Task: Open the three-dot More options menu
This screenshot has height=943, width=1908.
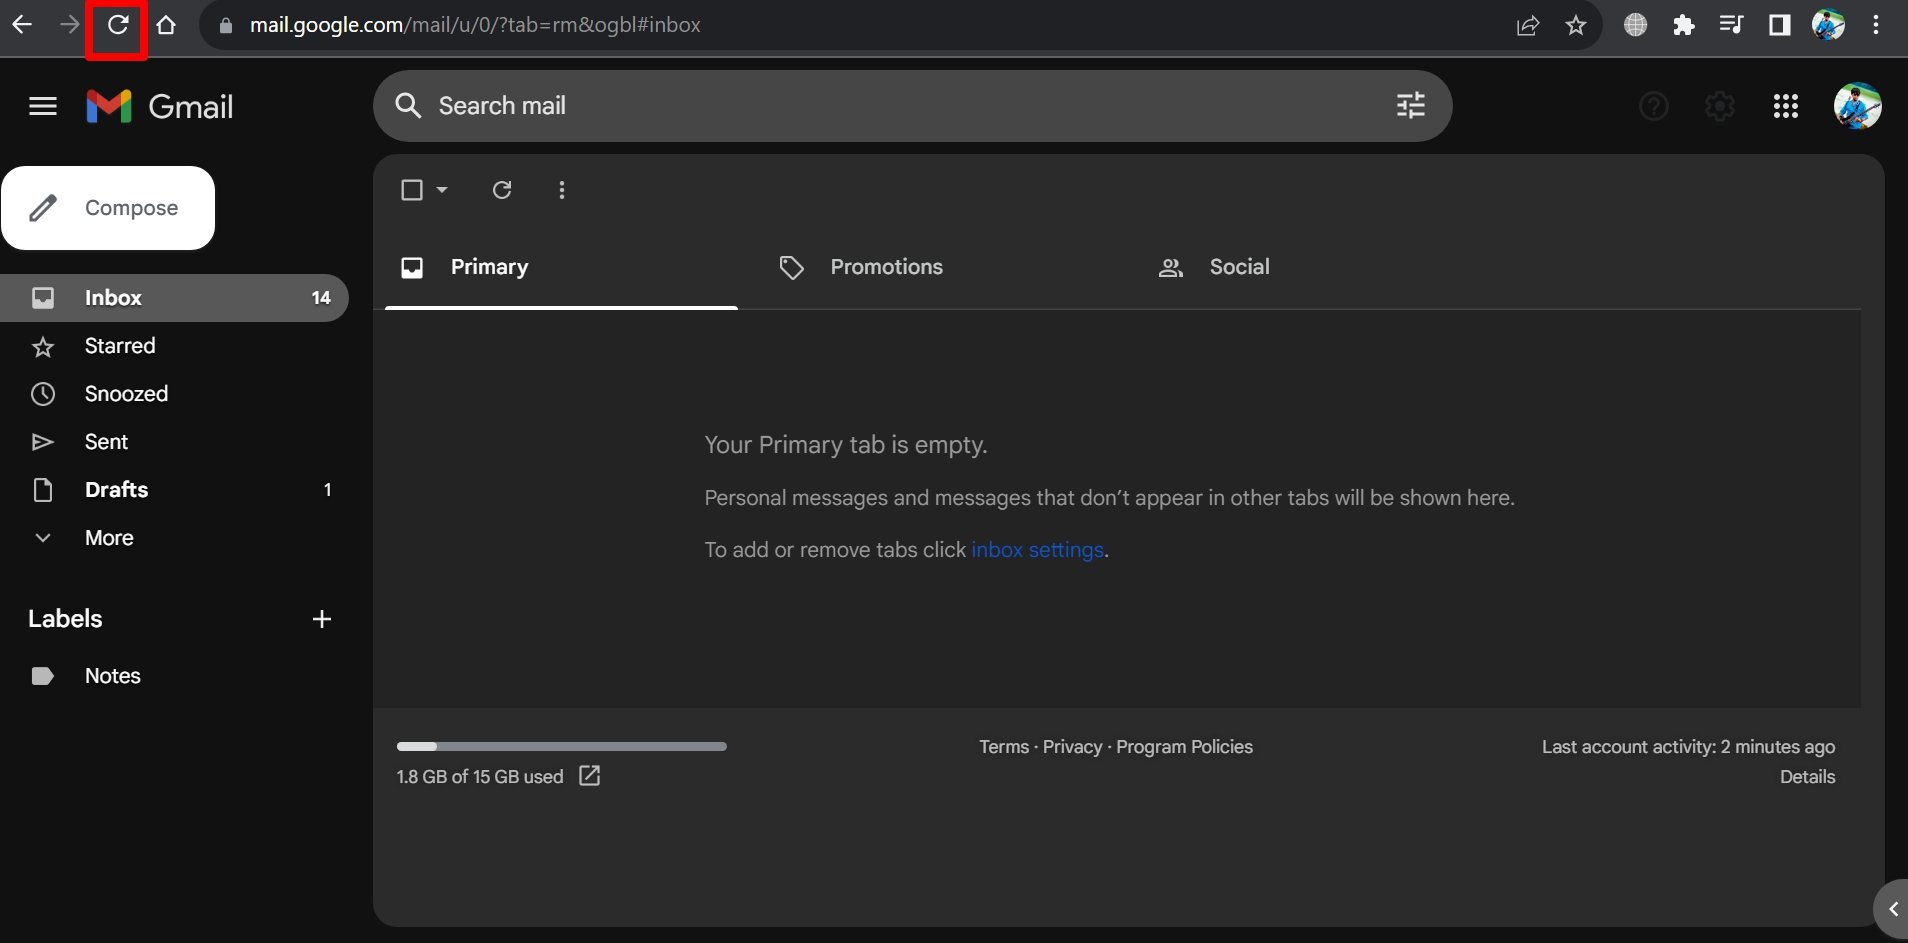Action: (x=562, y=190)
